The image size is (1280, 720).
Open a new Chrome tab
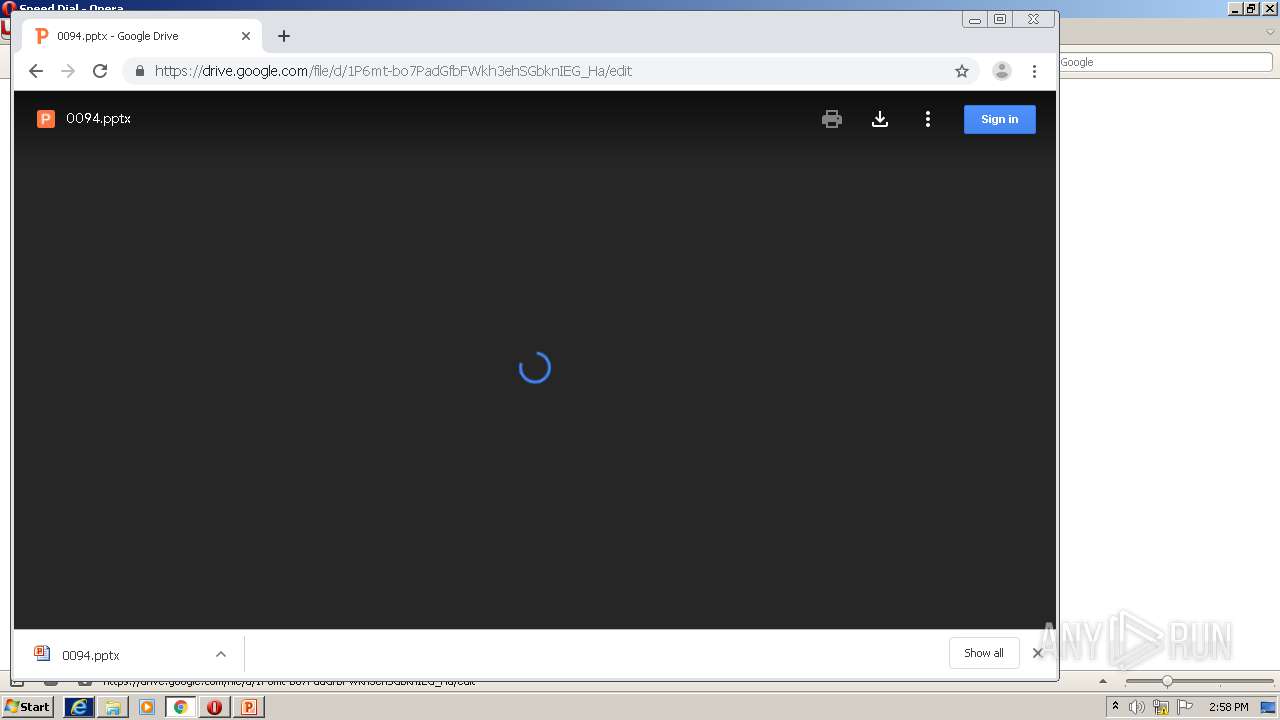(284, 36)
